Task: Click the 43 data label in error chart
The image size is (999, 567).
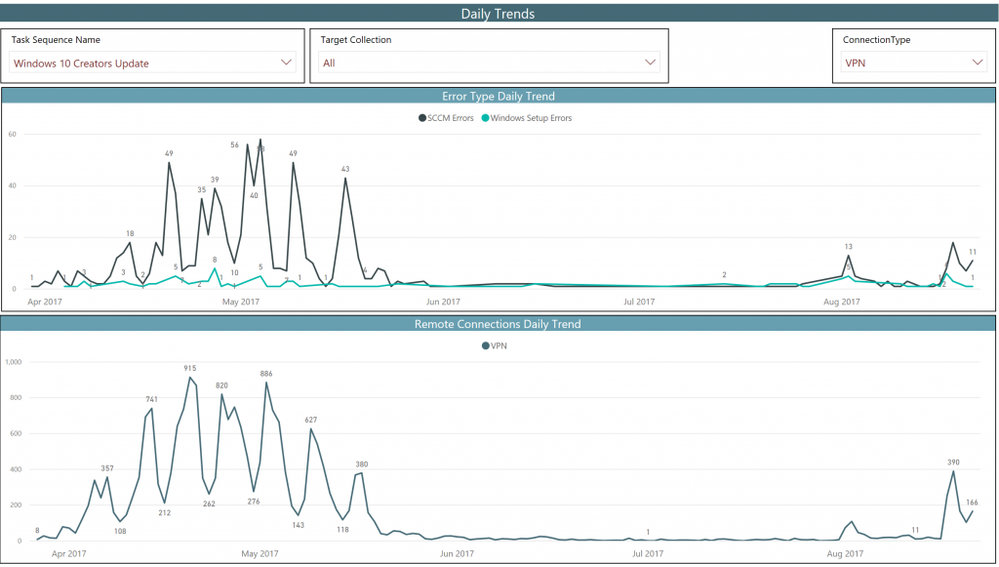Action: tap(345, 169)
